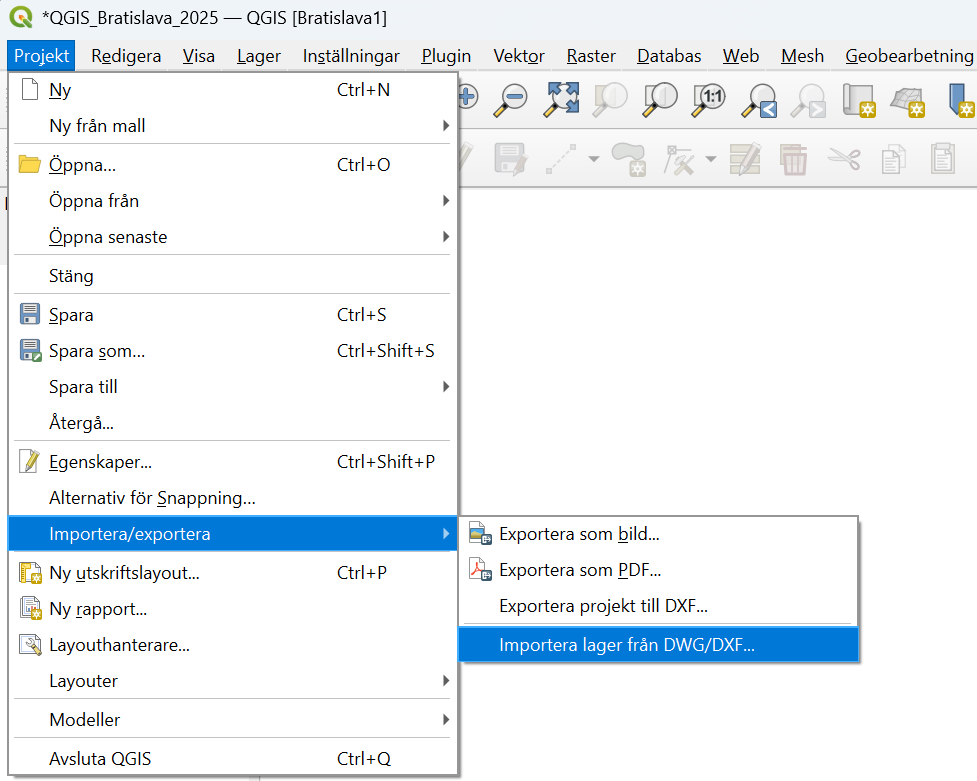The height and width of the screenshot is (781, 977).
Task: Click the Zoom Next icon
Action: point(808,100)
